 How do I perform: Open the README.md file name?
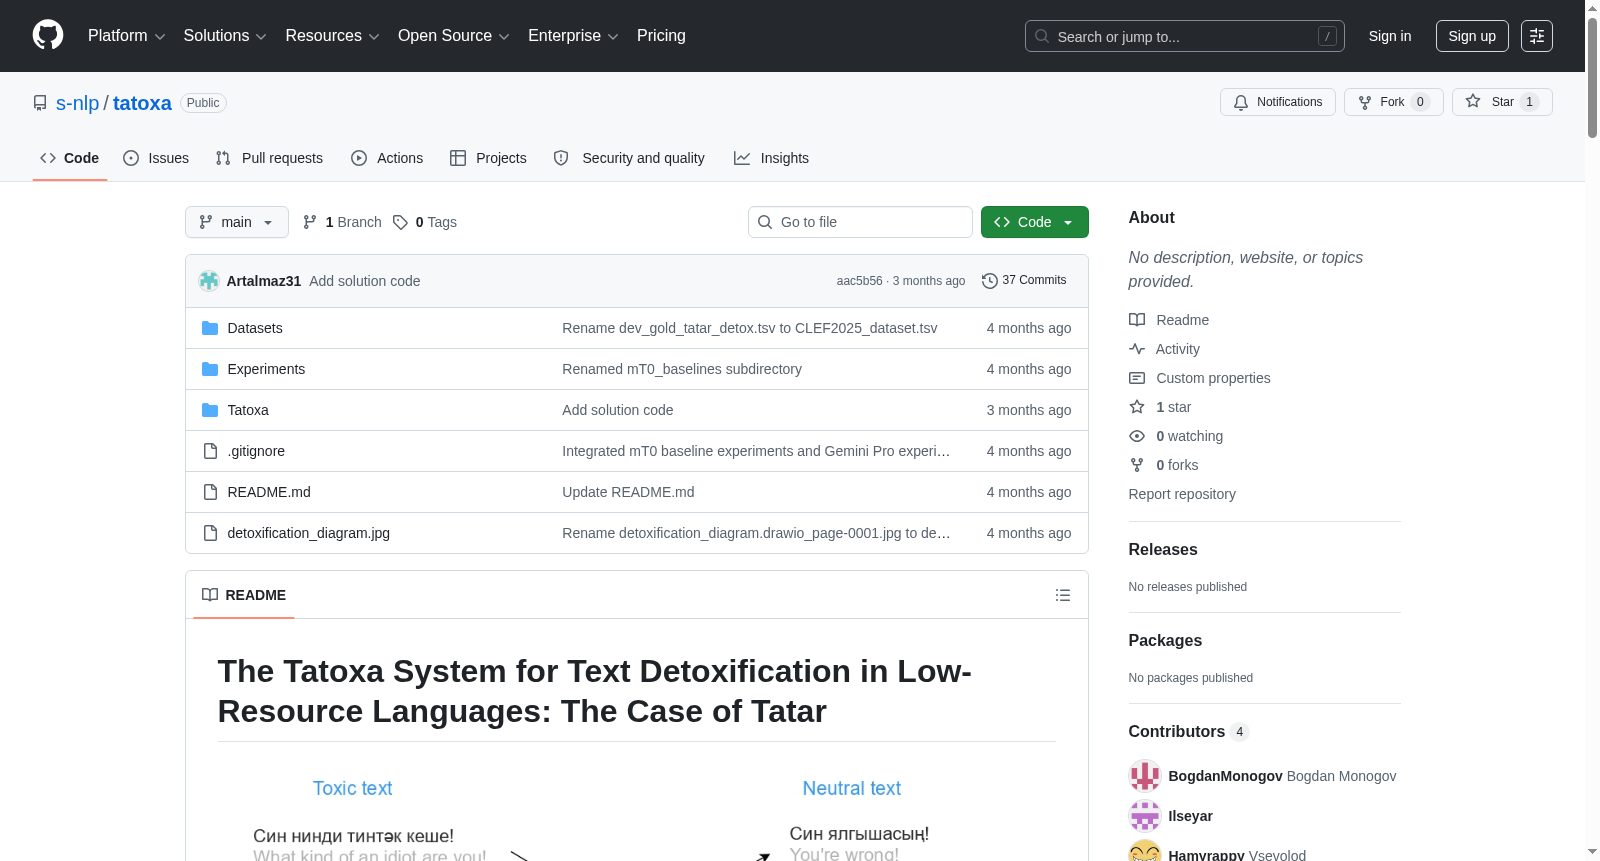point(269,492)
